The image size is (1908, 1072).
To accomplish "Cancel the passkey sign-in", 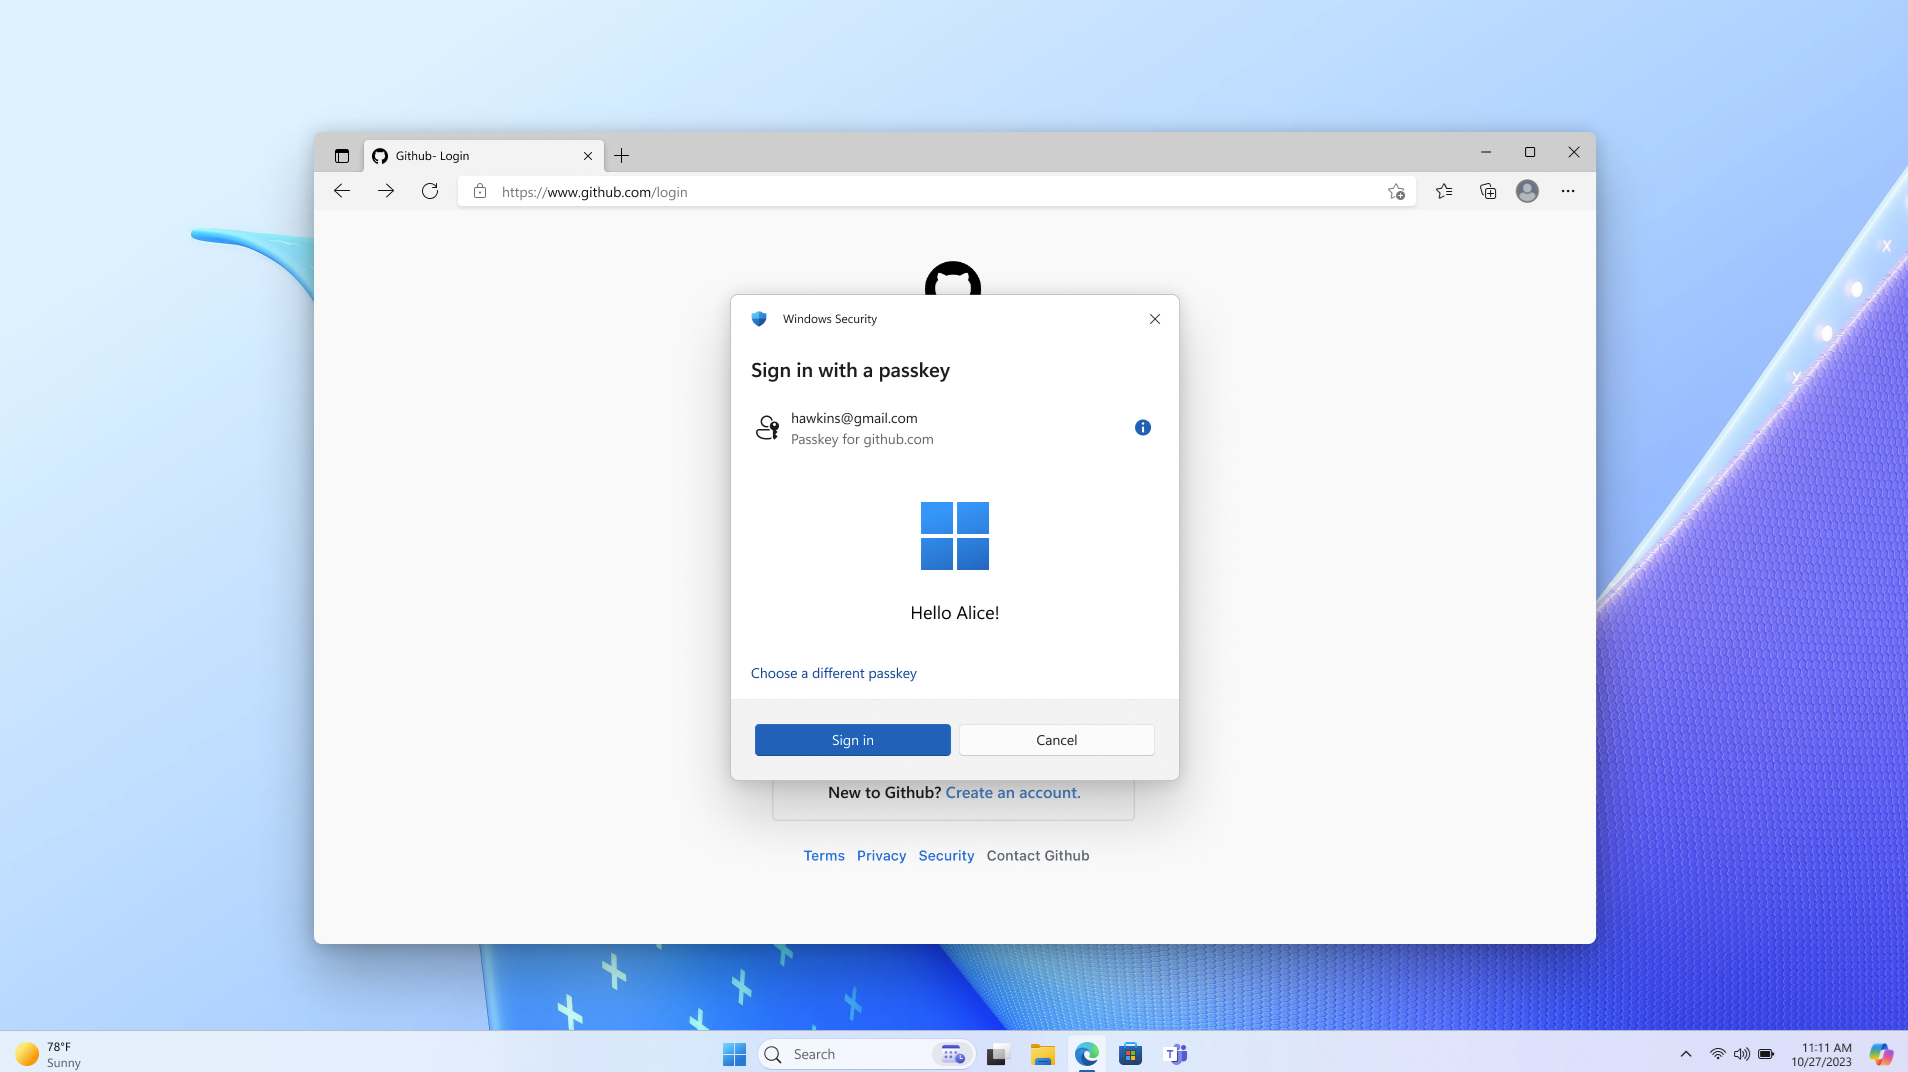I will [1056, 739].
